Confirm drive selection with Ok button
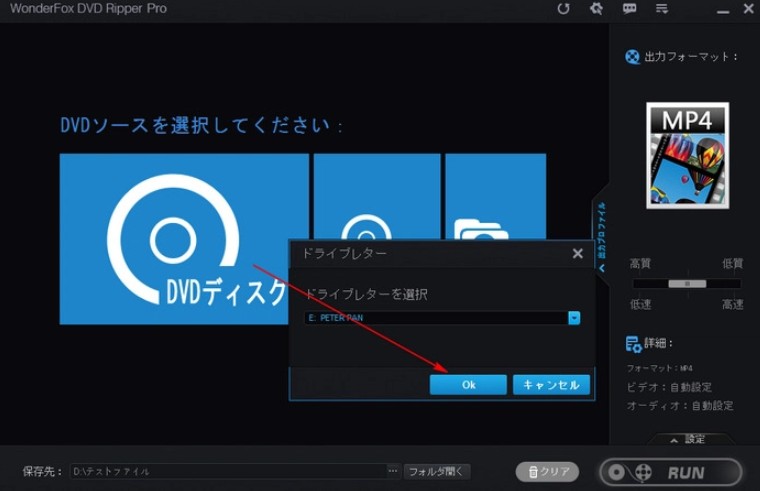Image resolution: width=760 pixels, height=491 pixels. 468,385
